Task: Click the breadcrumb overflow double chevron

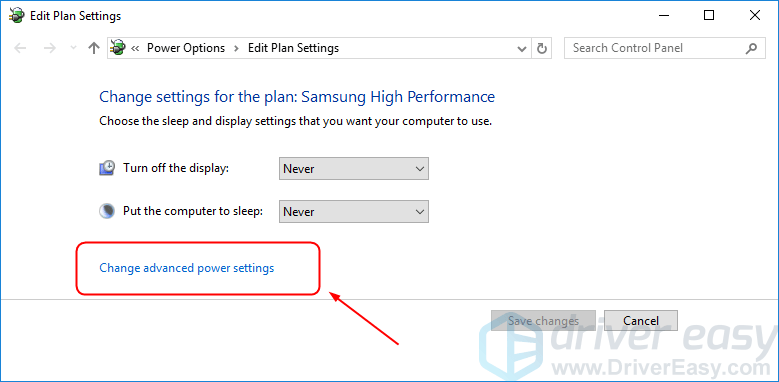Action: tap(135, 48)
